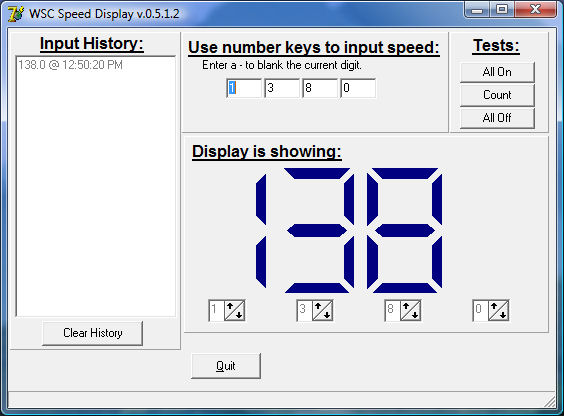Click the large seven-segment digit 1 display
This screenshot has height=416, width=564.
pyautogui.click(x=261, y=230)
